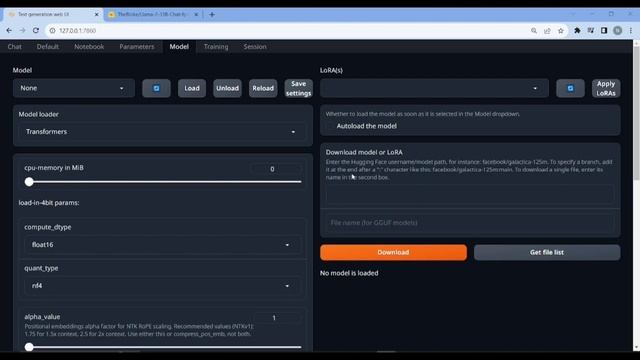Screen dimensions: 640x360
Task: Open the browser extensions puzzle icon
Action: 577,31
